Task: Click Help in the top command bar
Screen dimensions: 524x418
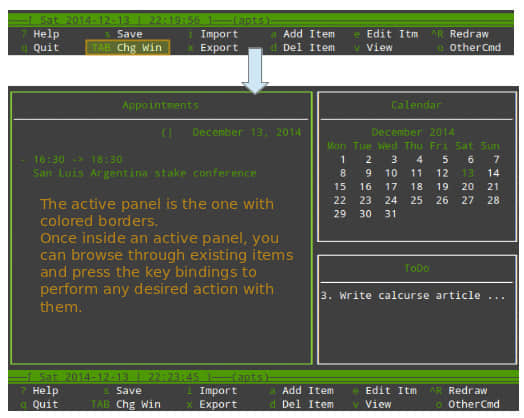Action: [46, 34]
